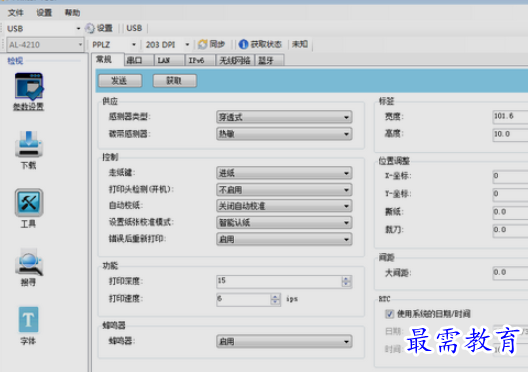Click the 同步 sync icon
The height and width of the screenshot is (372, 528).
(x=202, y=44)
